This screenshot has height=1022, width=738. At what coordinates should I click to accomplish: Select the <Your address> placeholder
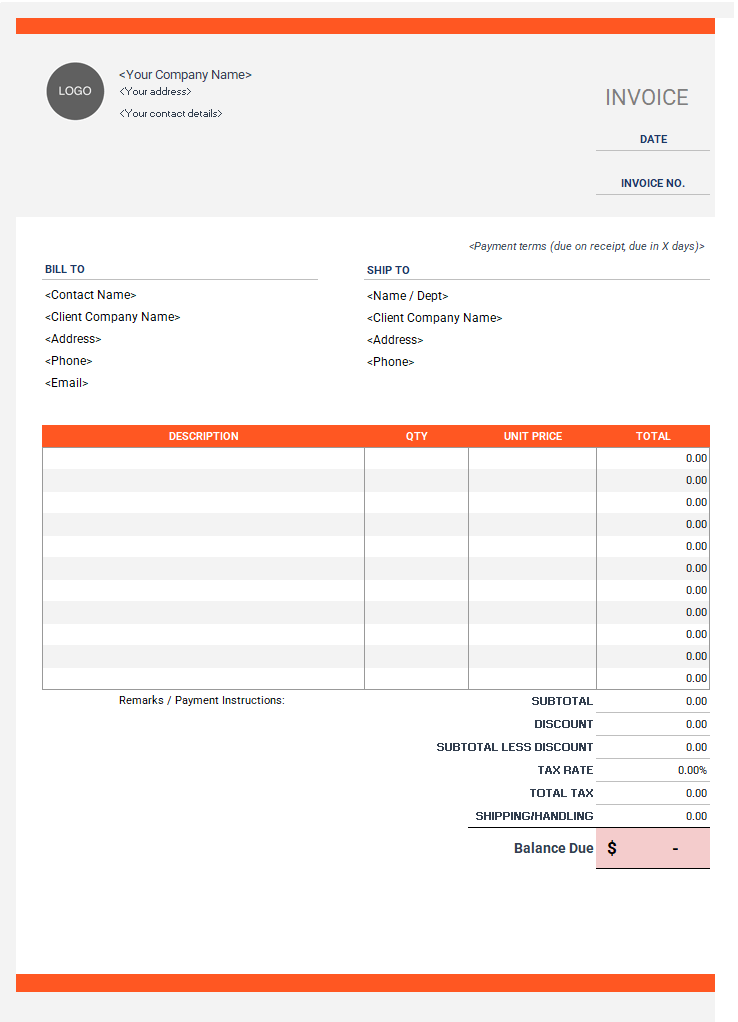[155, 92]
